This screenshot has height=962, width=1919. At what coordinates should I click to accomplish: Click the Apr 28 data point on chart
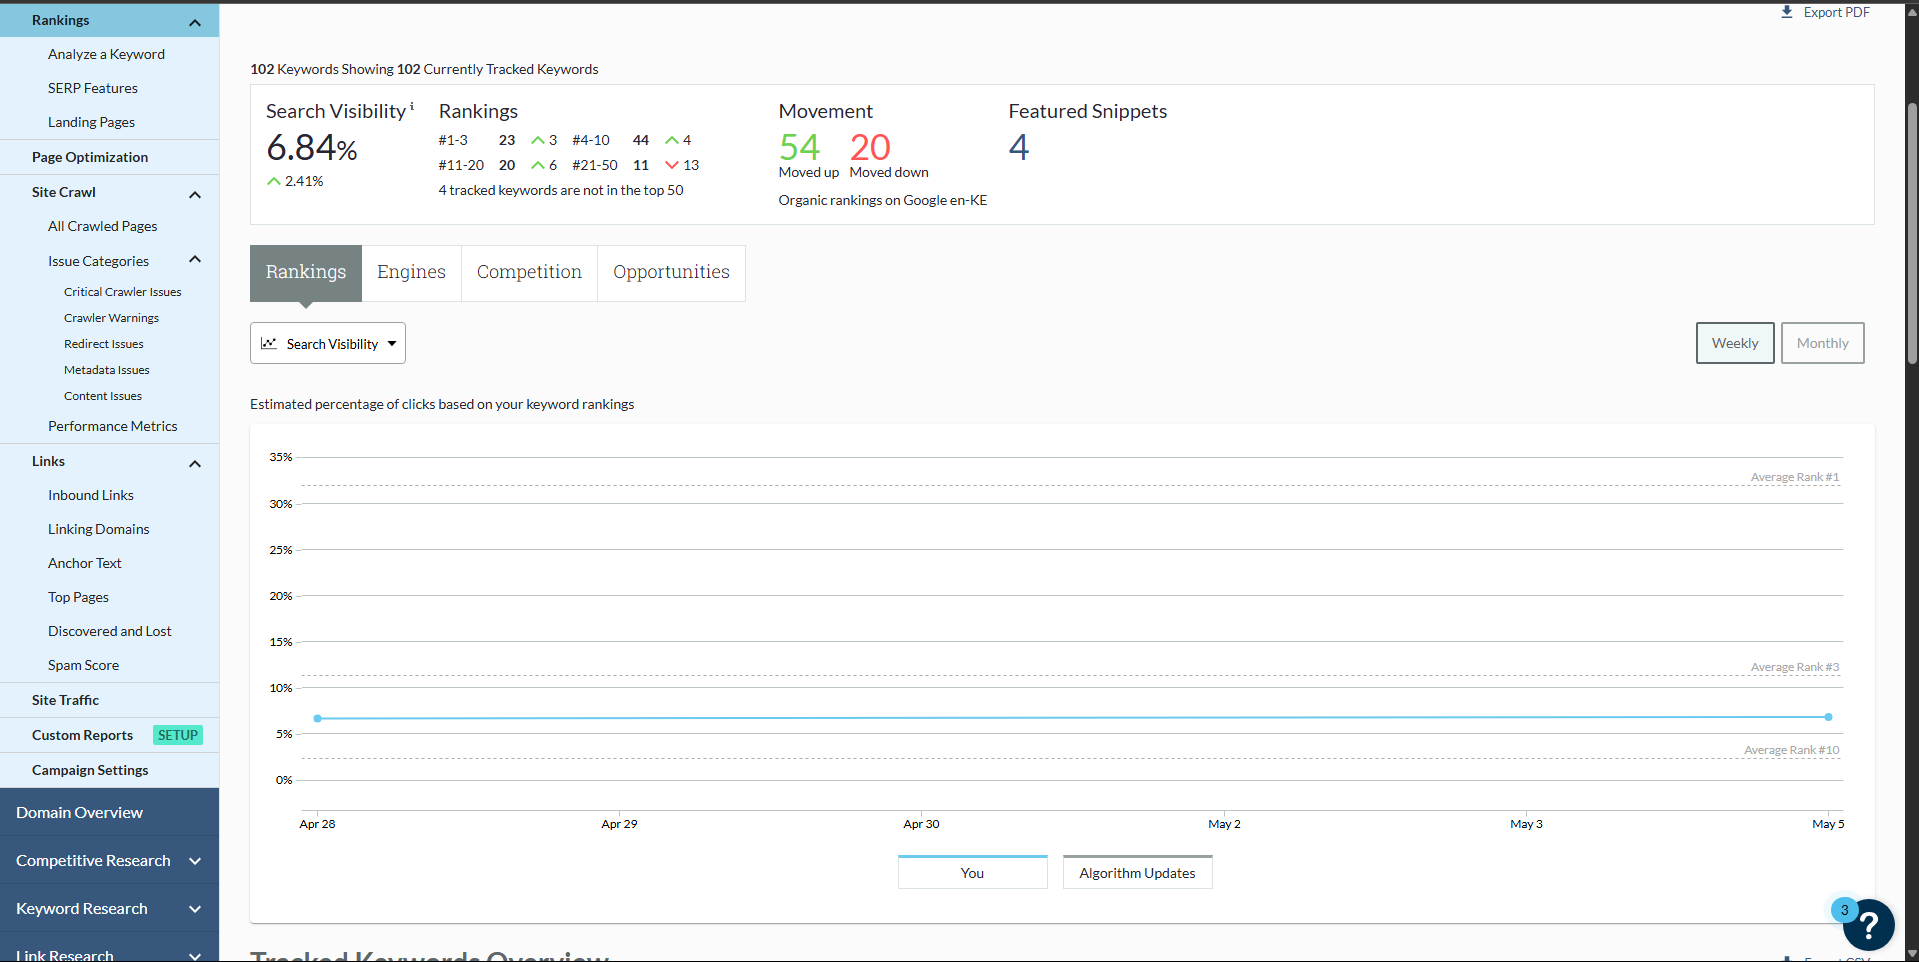(318, 718)
